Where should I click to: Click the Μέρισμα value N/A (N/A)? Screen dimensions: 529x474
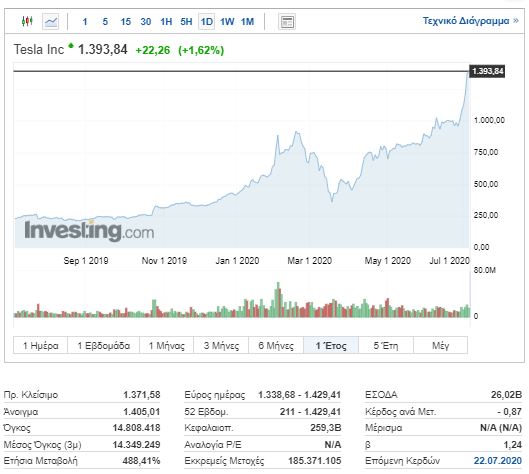[501, 428]
